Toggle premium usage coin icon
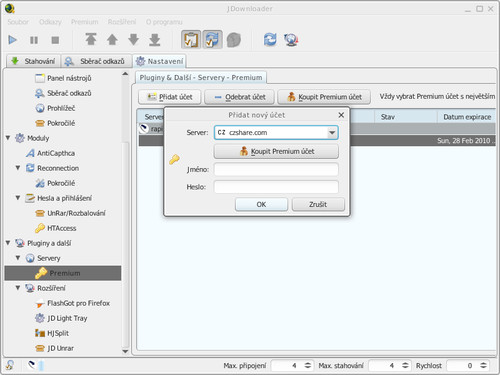The image size is (500, 375). click(x=234, y=40)
